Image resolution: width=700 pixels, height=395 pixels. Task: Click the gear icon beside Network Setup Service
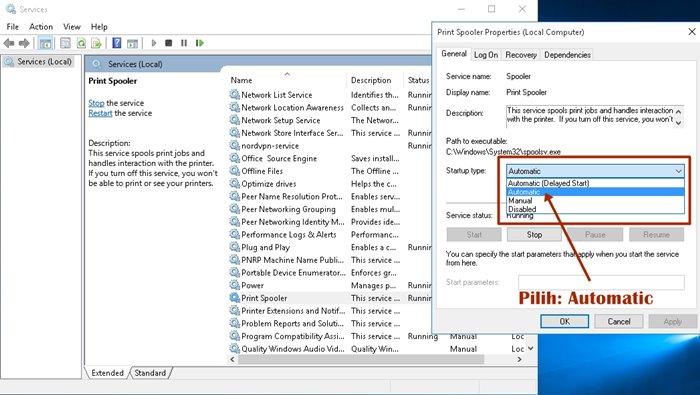(x=234, y=120)
